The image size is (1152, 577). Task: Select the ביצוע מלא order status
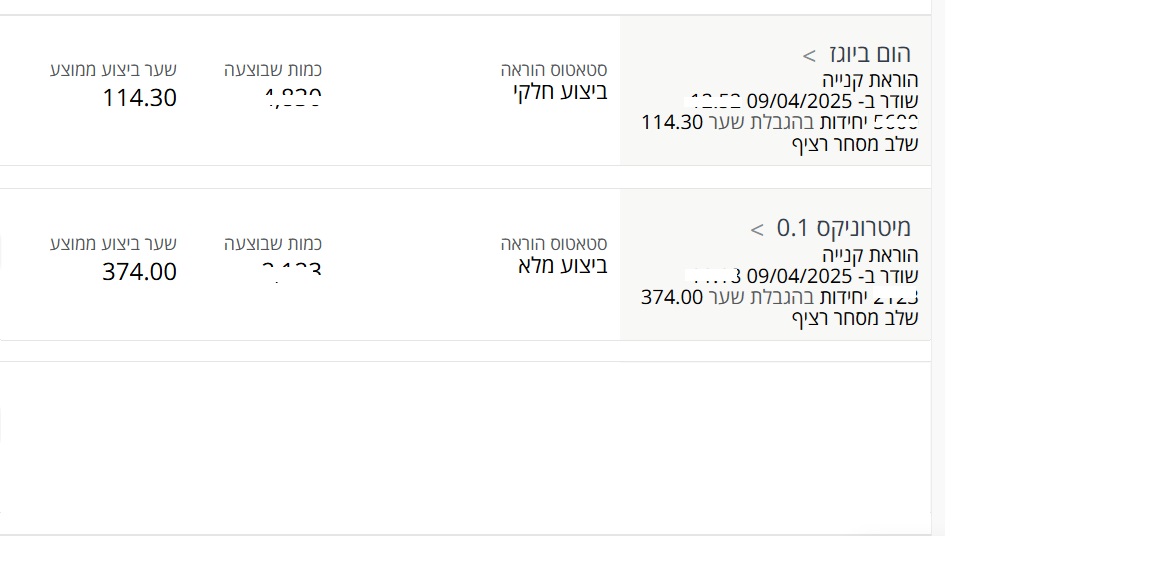pyautogui.click(x=563, y=266)
